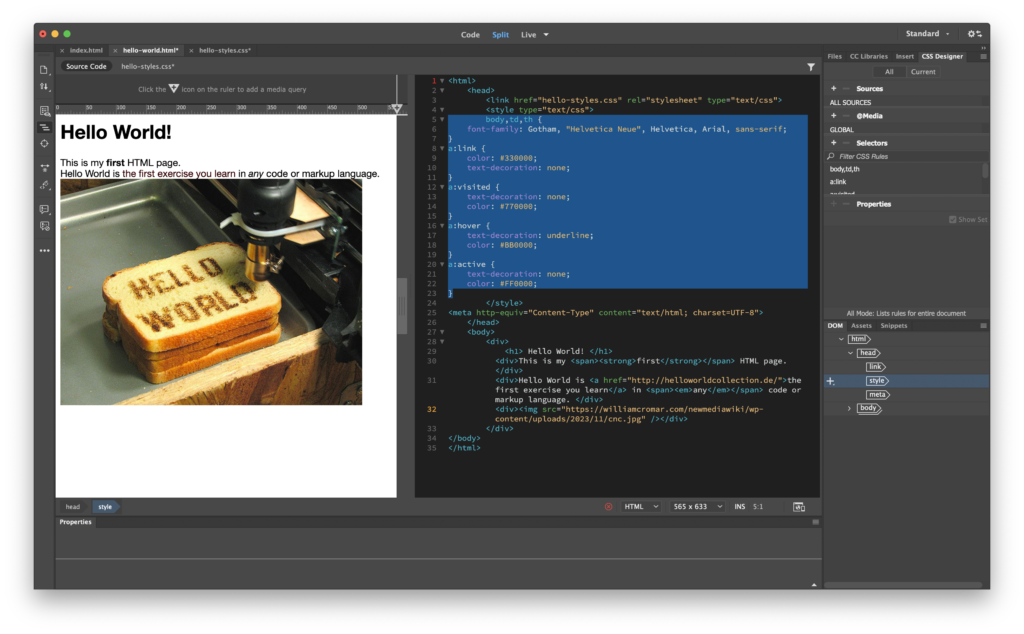Screen dimensions: 1024x634
Task: Toggle the Show Set checkbox
Action: point(952,219)
